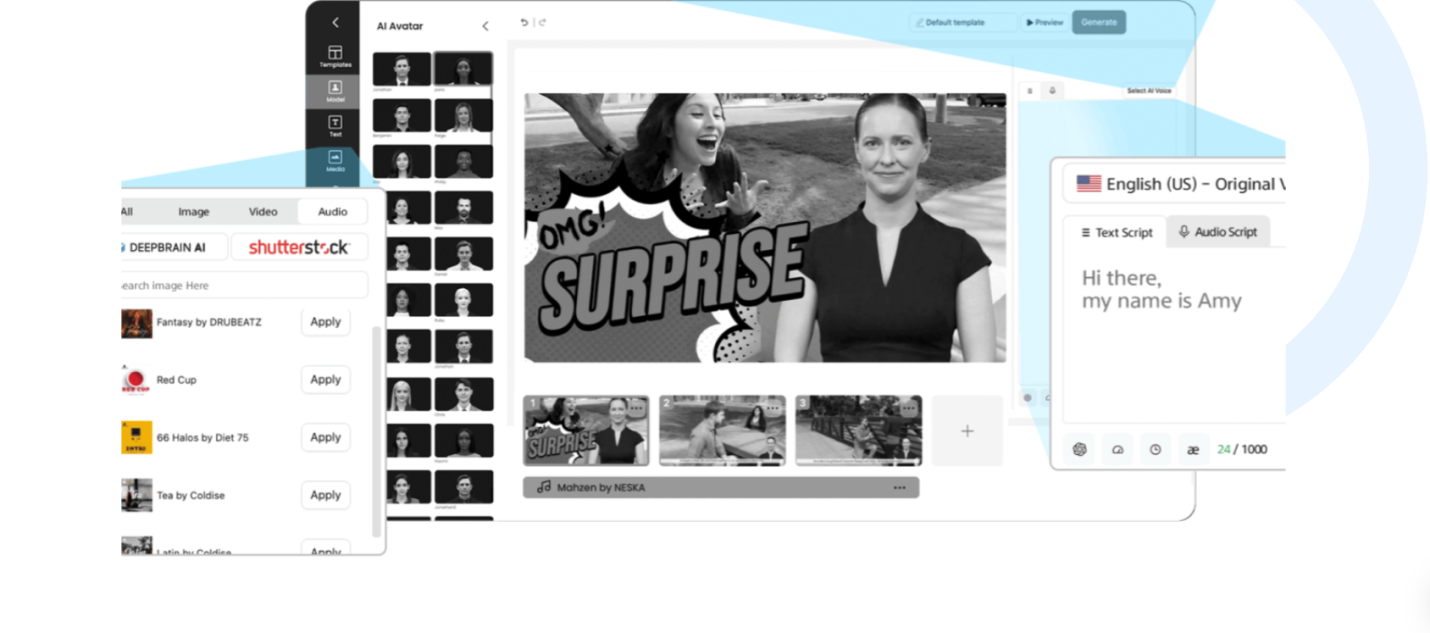Switch to the Text Script tab
The image size is (1430, 633).
coord(1115,232)
